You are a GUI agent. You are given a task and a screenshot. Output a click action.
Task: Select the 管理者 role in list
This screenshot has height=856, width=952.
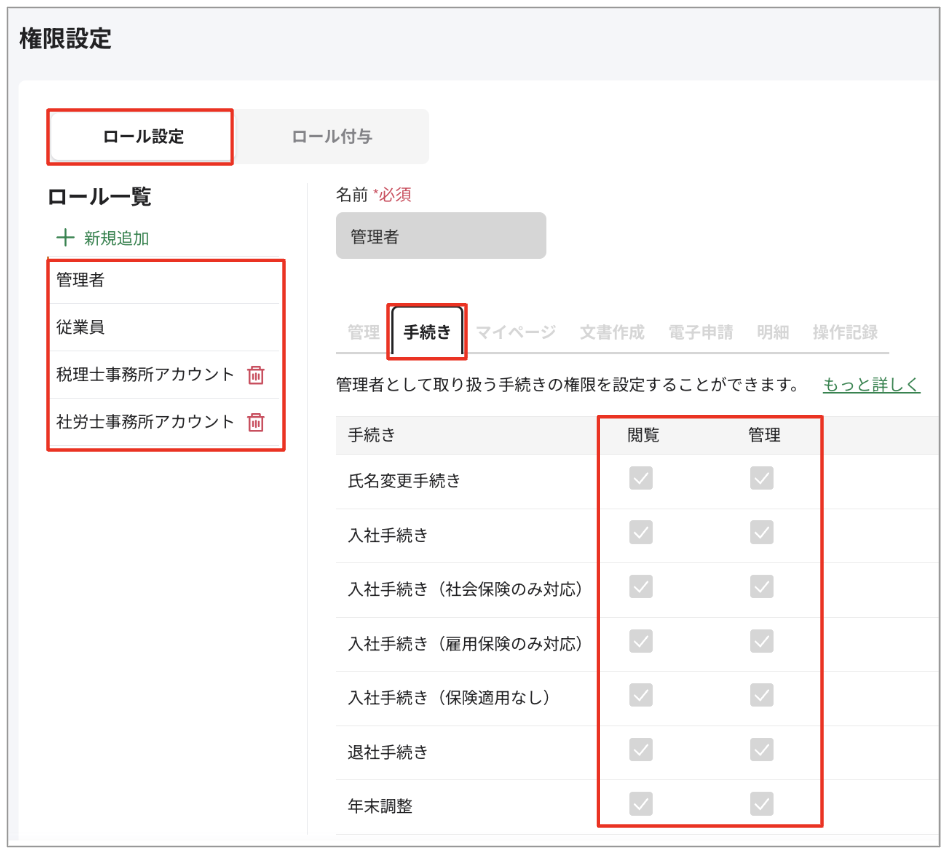coord(165,280)
